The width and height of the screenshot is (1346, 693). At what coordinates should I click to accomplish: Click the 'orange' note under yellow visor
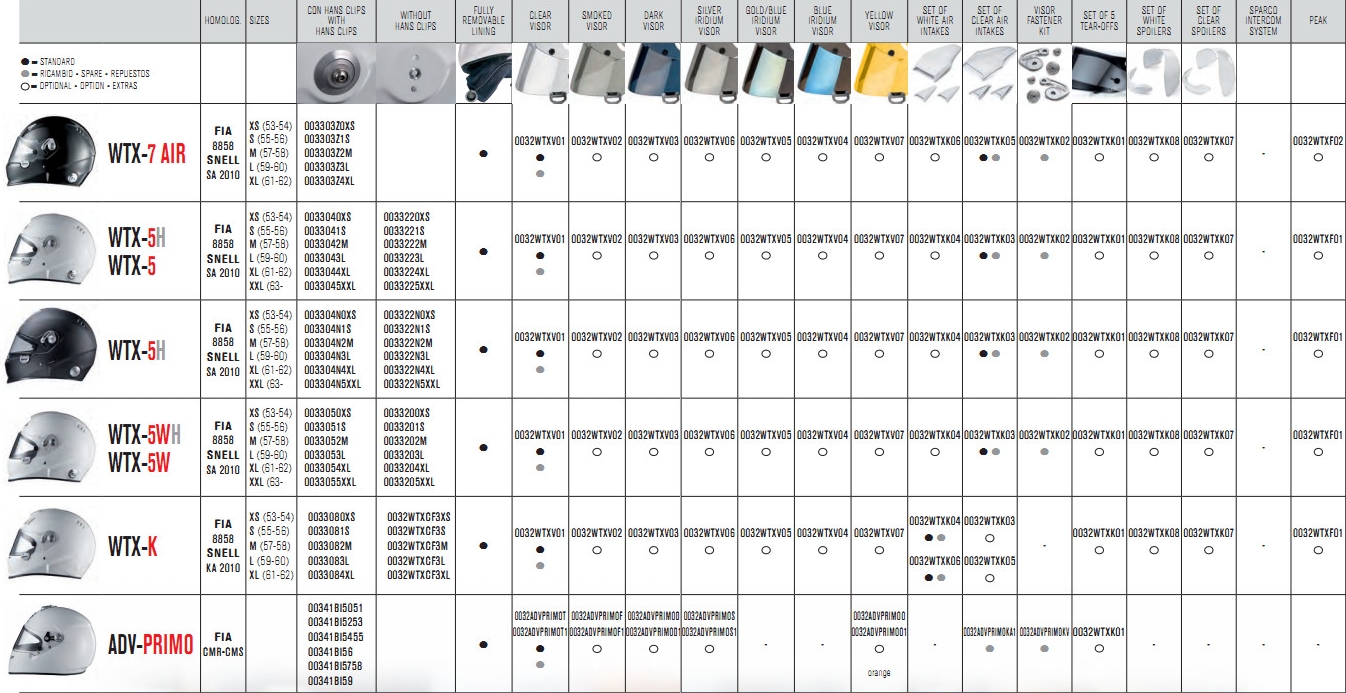pos(879,673)
